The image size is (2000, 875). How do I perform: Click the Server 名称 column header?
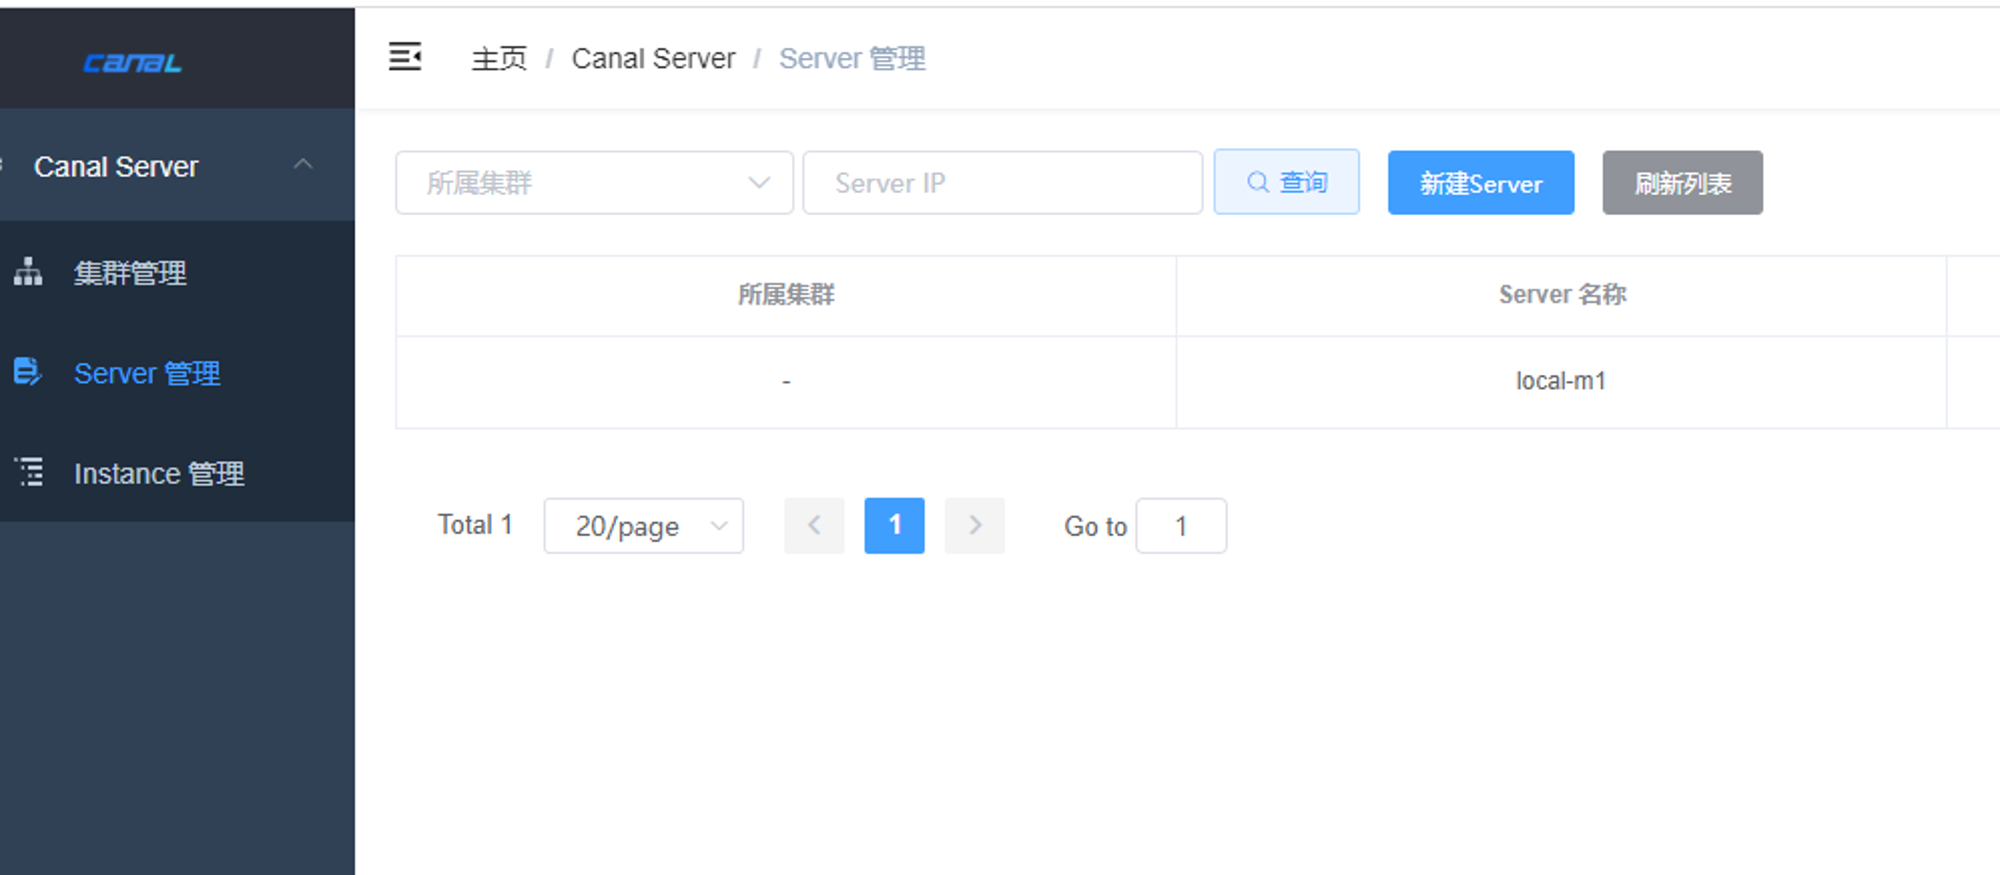tap(1562, 295)
